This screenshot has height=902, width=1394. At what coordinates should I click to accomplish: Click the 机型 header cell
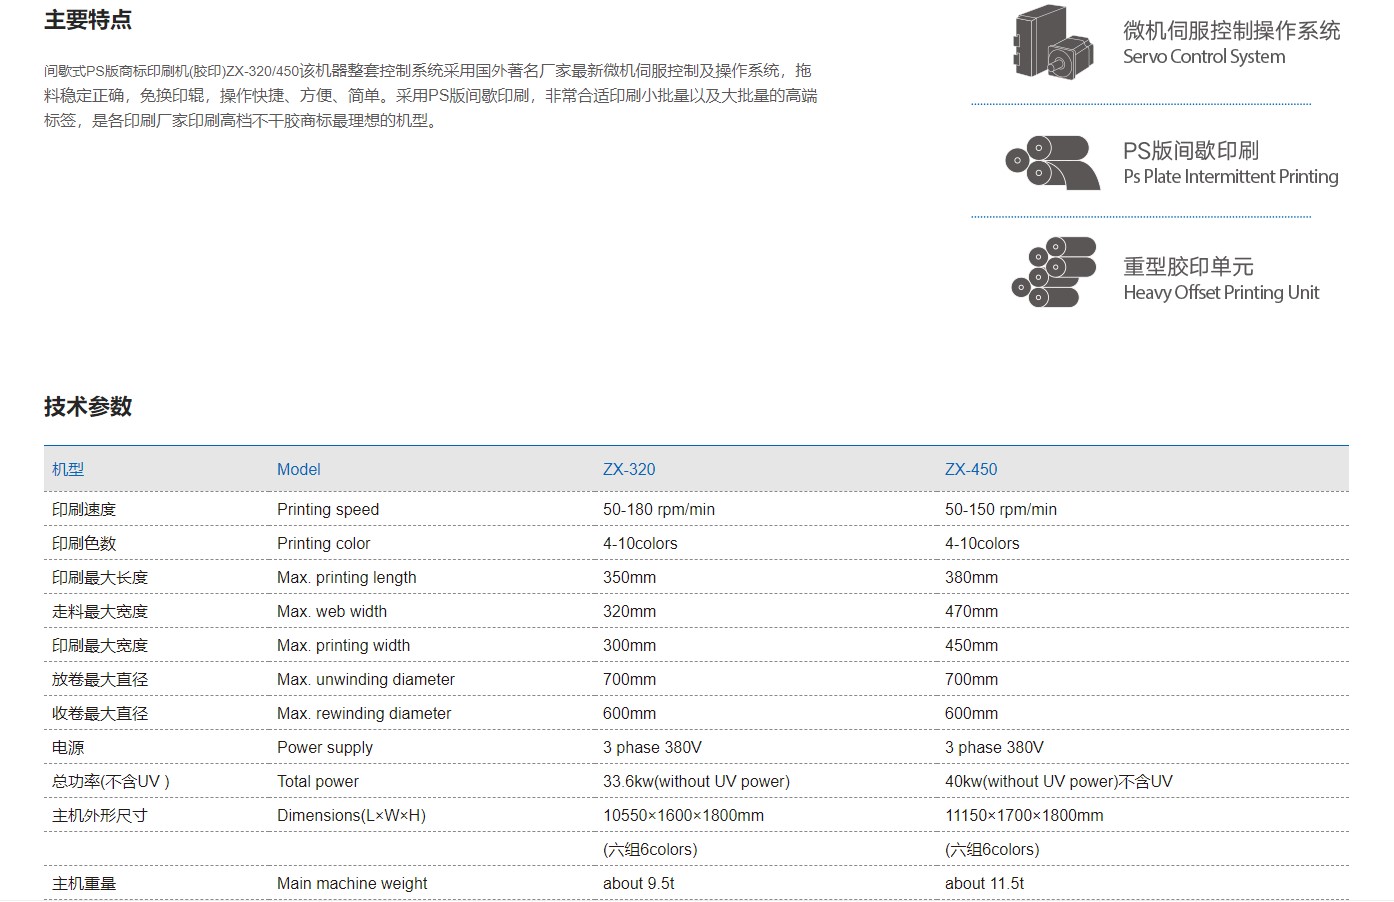point(68,469)
